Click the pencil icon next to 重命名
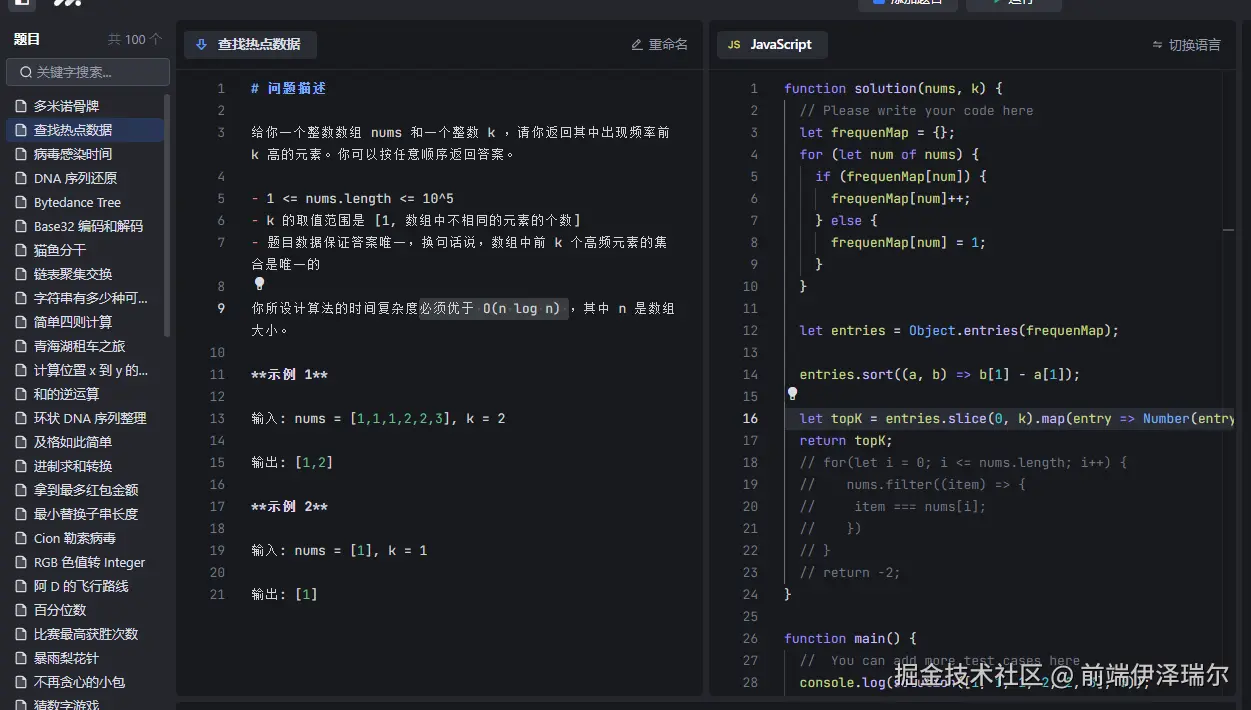The image size is (1251, 710). click(x=636, y=44)
